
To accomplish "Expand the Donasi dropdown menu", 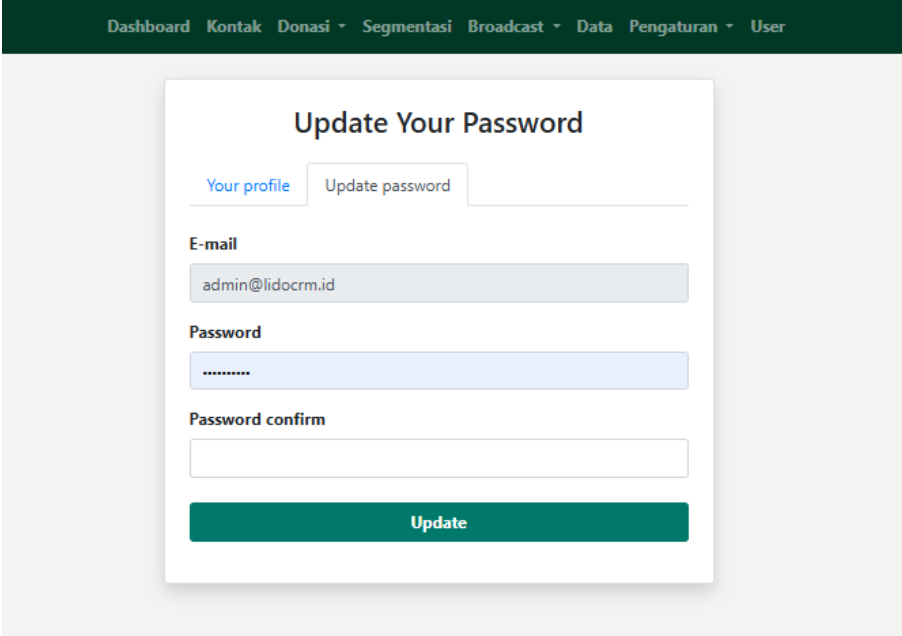I will (x=311, y=27).
